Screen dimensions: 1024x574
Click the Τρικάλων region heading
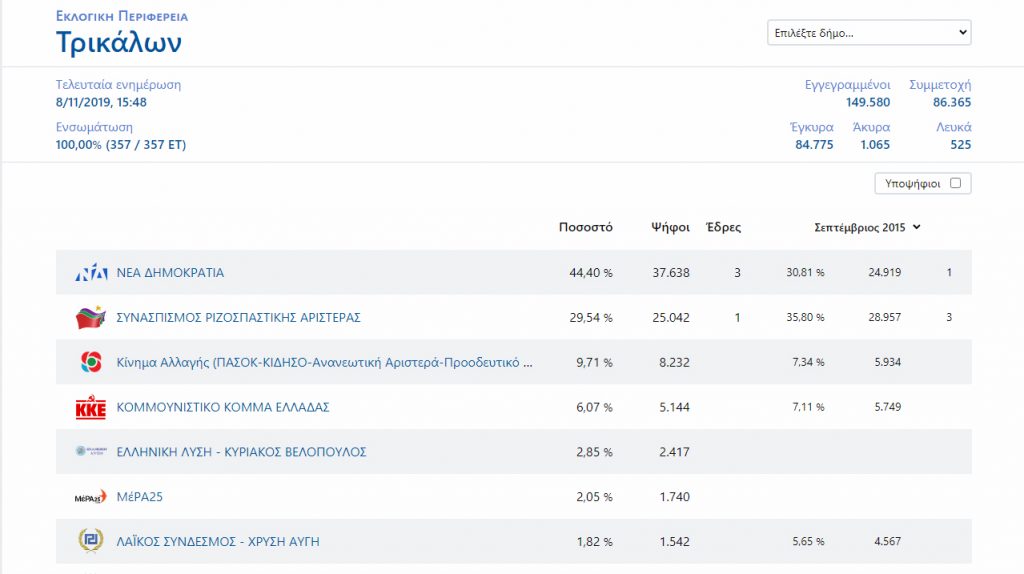(x=119, y=43)
